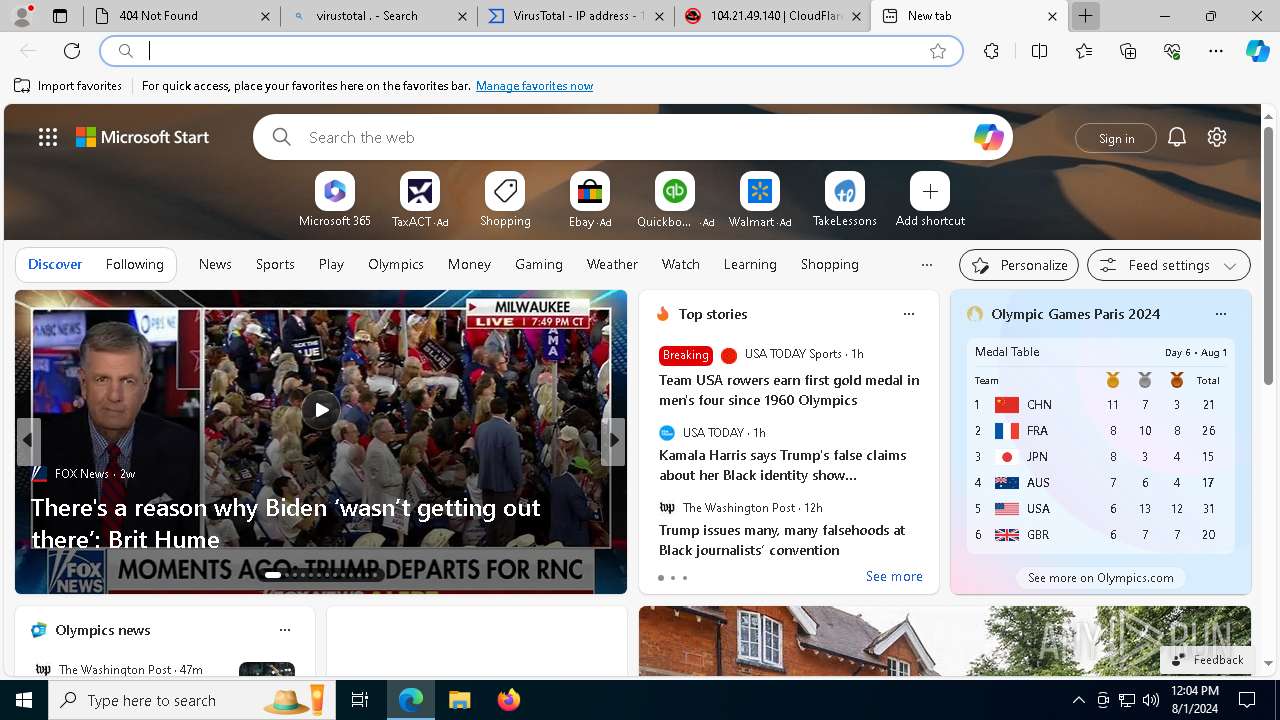
Task: Open Kamala Harris Trump claims story
Action: point(783,465)
